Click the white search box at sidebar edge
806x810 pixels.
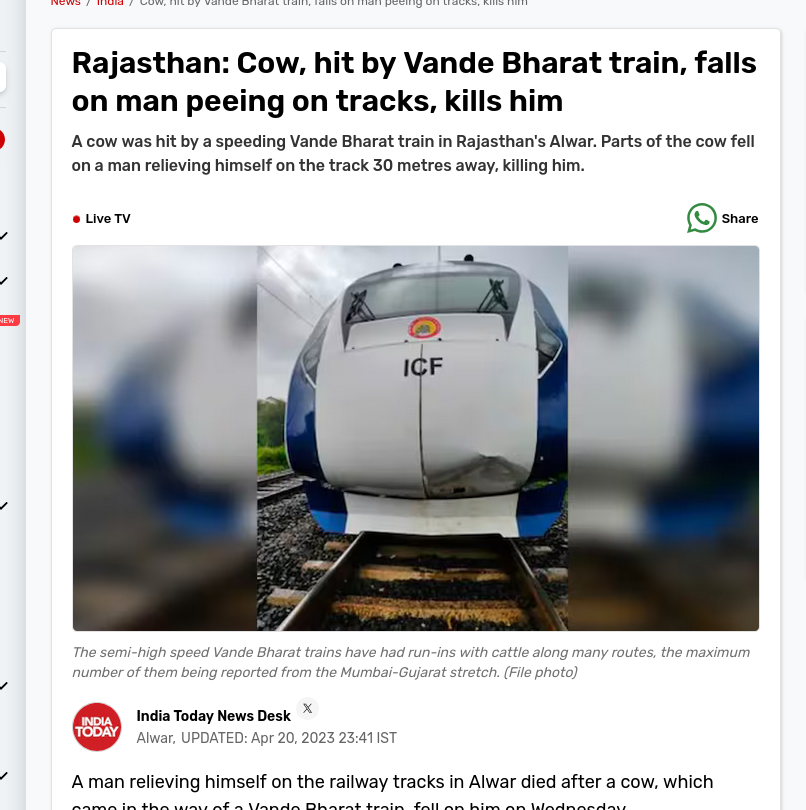coord(3,77)
